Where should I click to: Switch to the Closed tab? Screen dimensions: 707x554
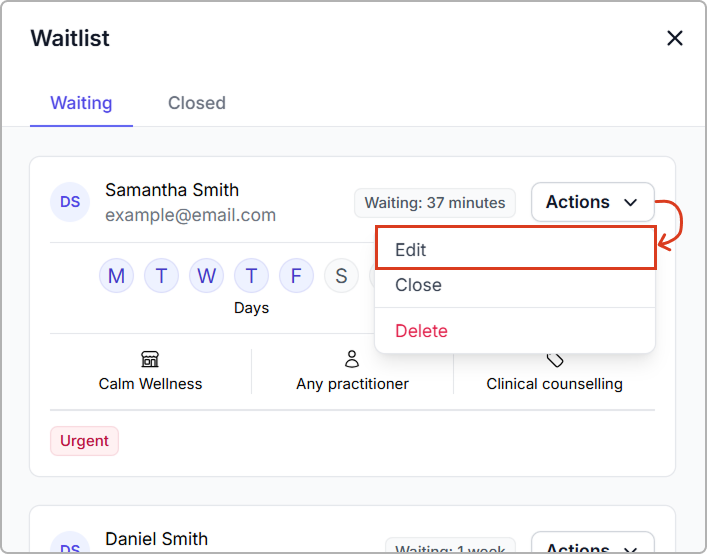[x=197, y=103]
